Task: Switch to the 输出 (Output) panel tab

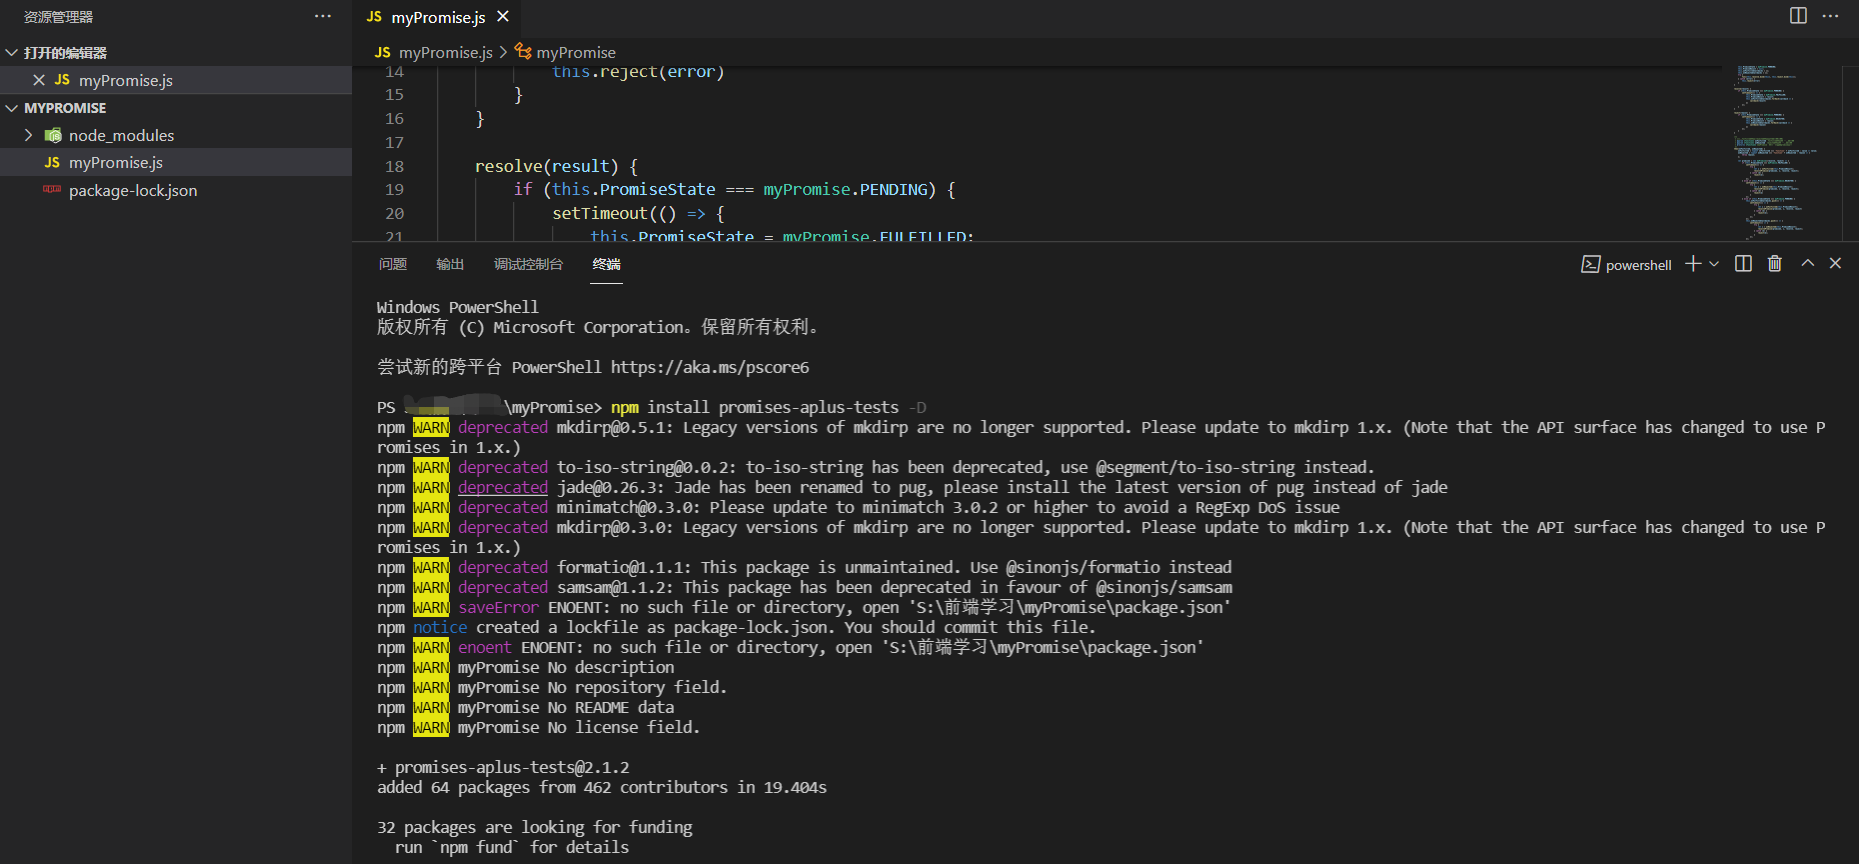Action: tap(450, 264)
